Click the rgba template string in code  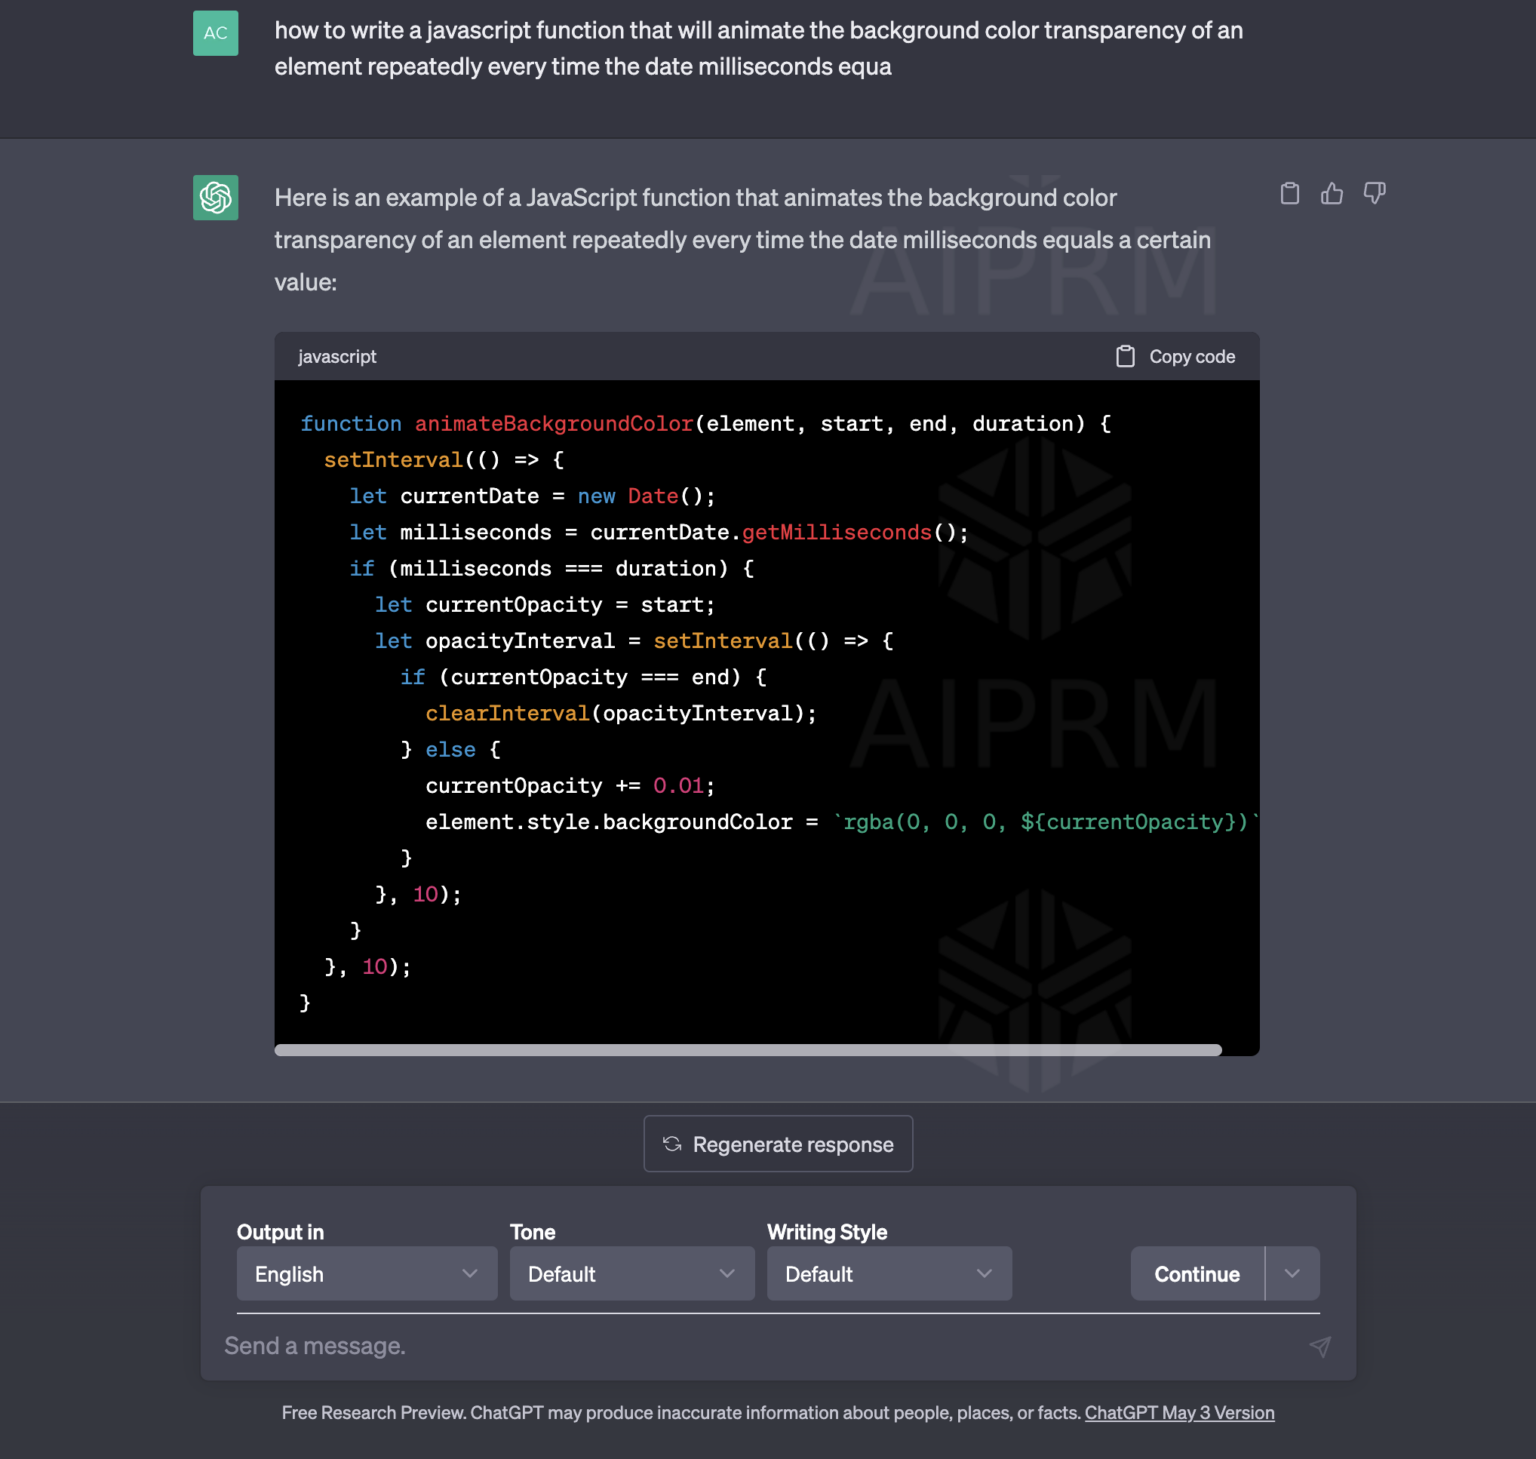coord(1045,822)
